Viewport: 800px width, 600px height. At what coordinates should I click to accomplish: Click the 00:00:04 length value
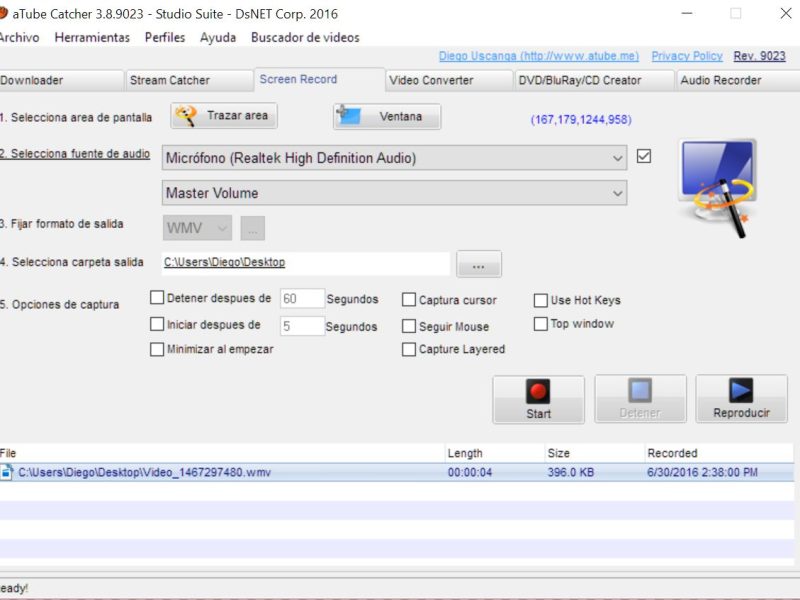coord(470,472)
